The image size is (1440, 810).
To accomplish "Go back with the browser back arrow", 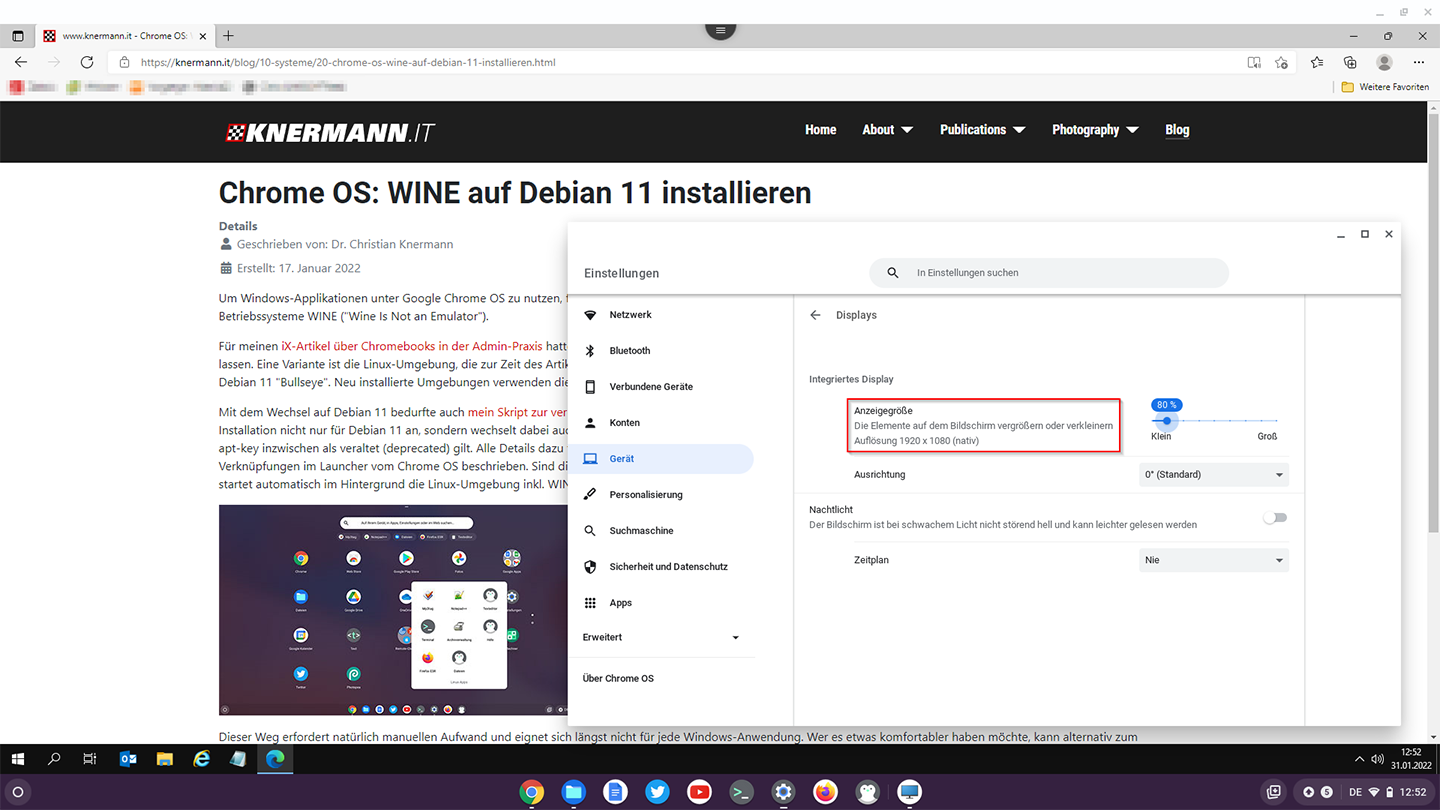I will tap(21, 62).
